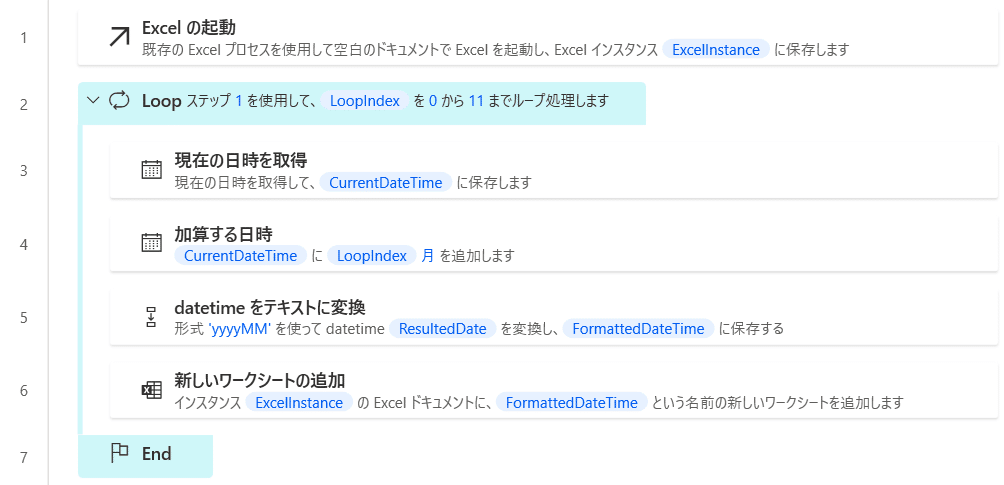1004x485 pixels.
Task: Select line number 5 in the gutter
Action: tap(24, 318)
